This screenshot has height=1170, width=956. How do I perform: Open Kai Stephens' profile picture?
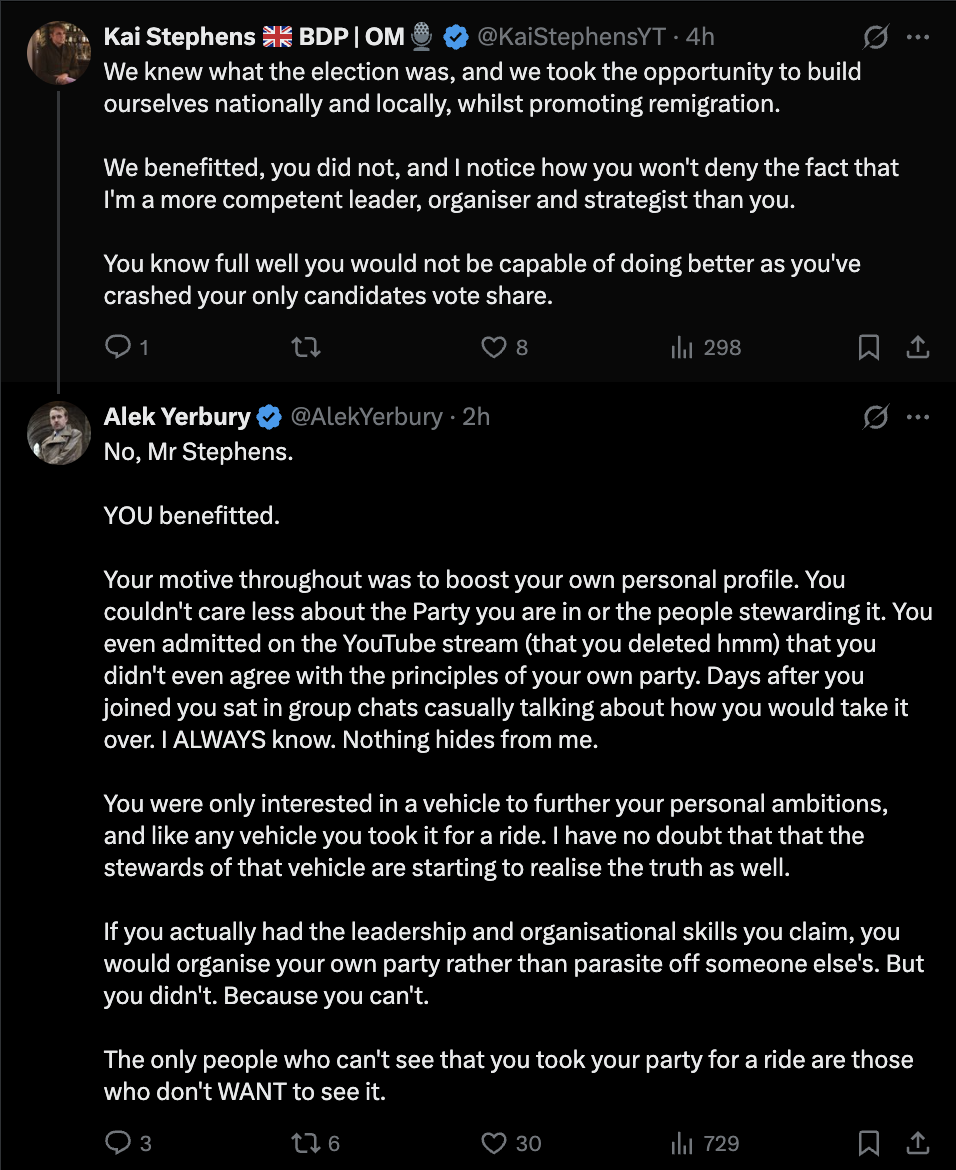click(x=59, y=53)
